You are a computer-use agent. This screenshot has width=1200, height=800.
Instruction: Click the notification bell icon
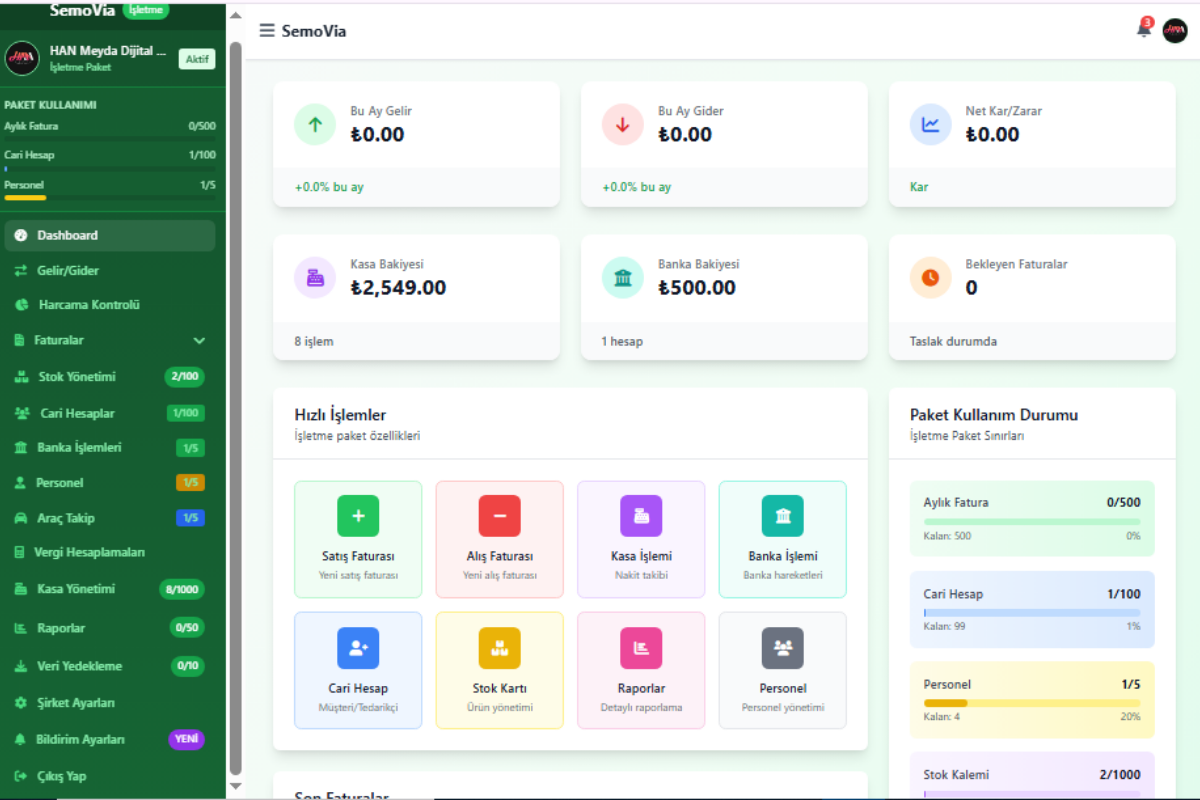tap(1143, 30)
